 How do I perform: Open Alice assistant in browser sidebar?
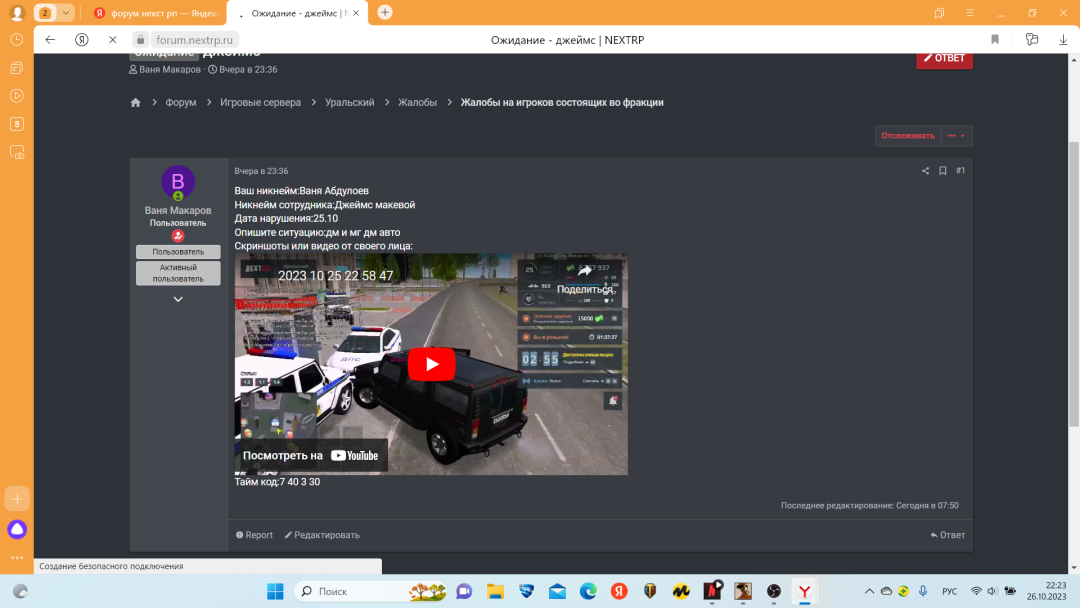point(17,530)
